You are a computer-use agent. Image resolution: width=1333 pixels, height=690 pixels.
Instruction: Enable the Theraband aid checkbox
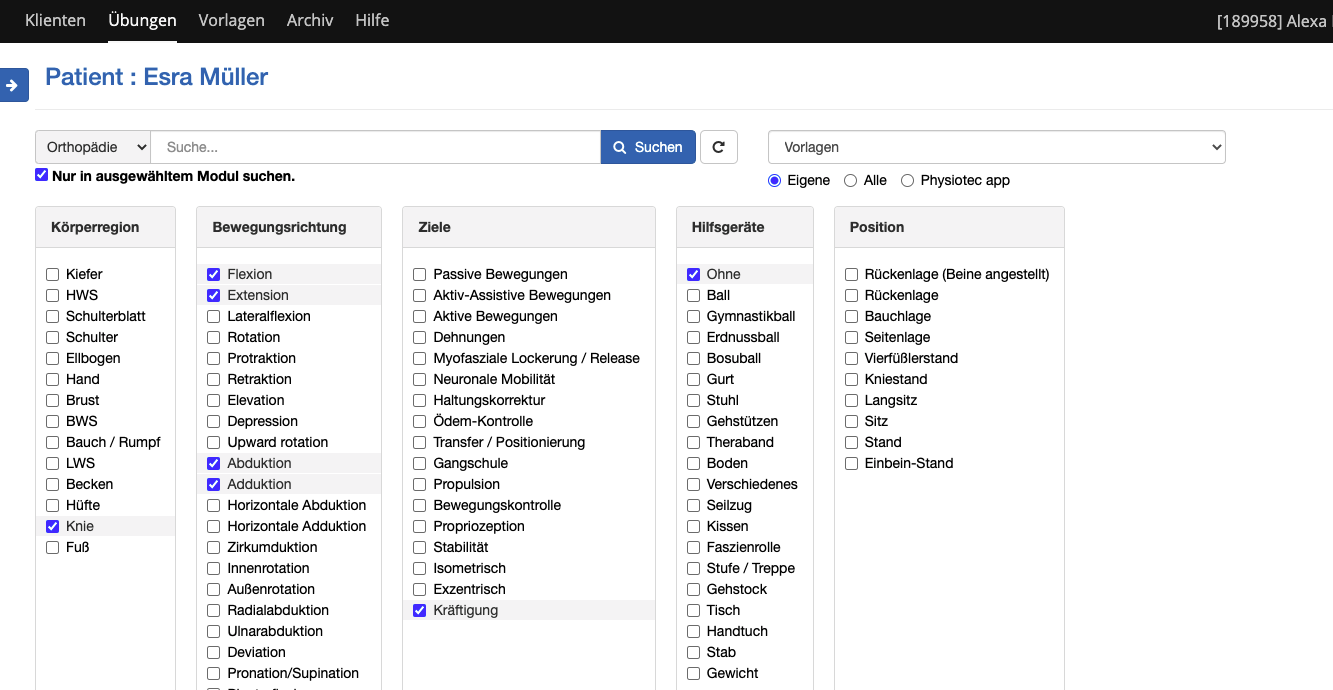click(693, 441)
